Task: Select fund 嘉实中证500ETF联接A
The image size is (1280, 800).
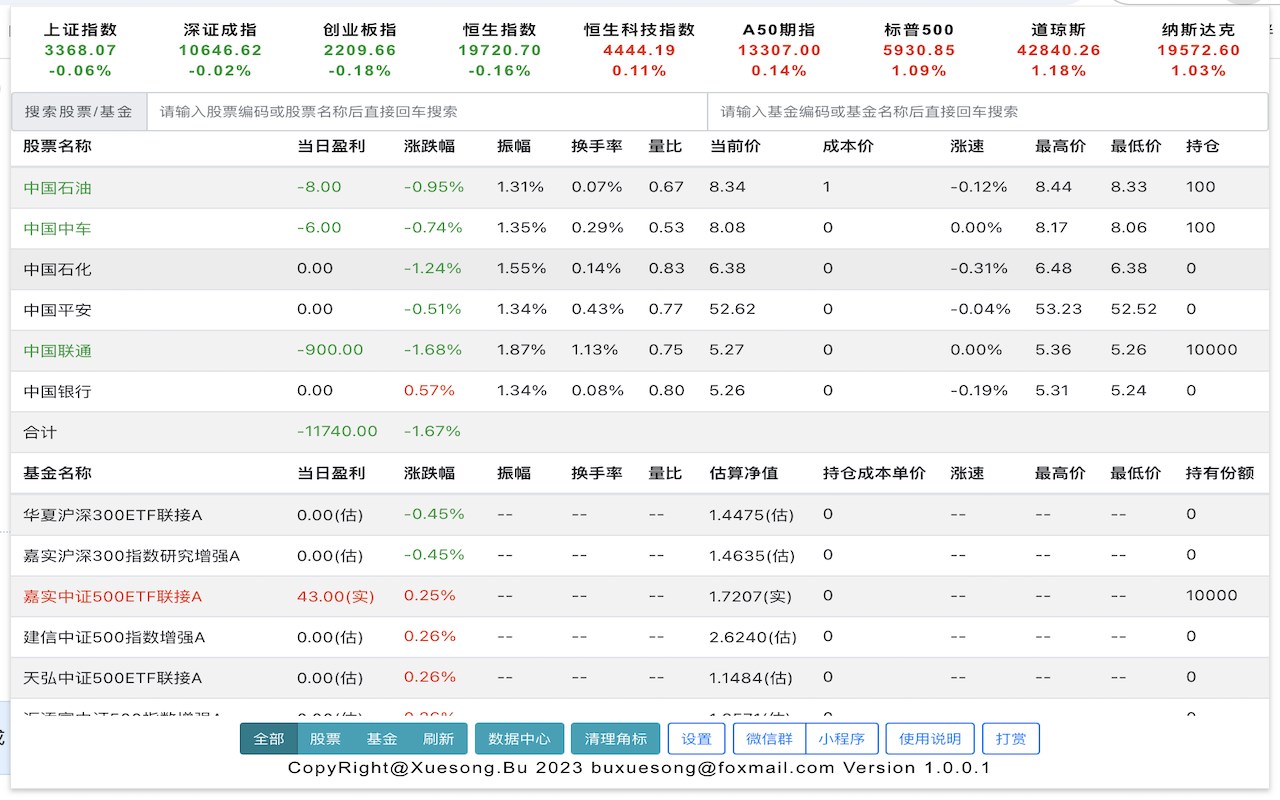Action: pos(113,596)
